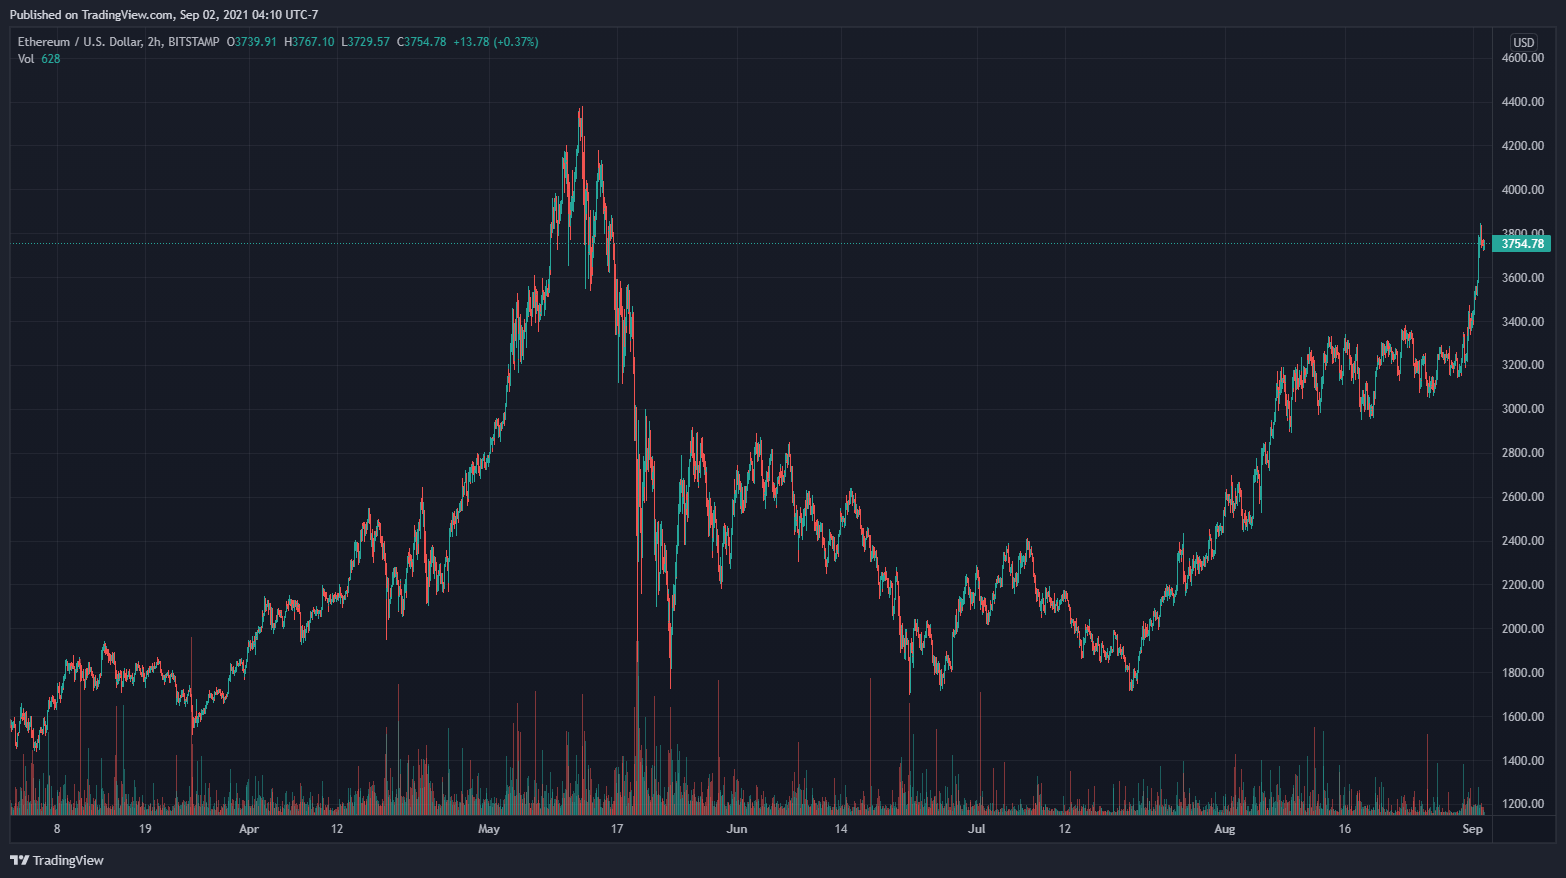
Task: Click the Aug label on the time axis
Action: pyautogui.click(x=1224, y=829)
